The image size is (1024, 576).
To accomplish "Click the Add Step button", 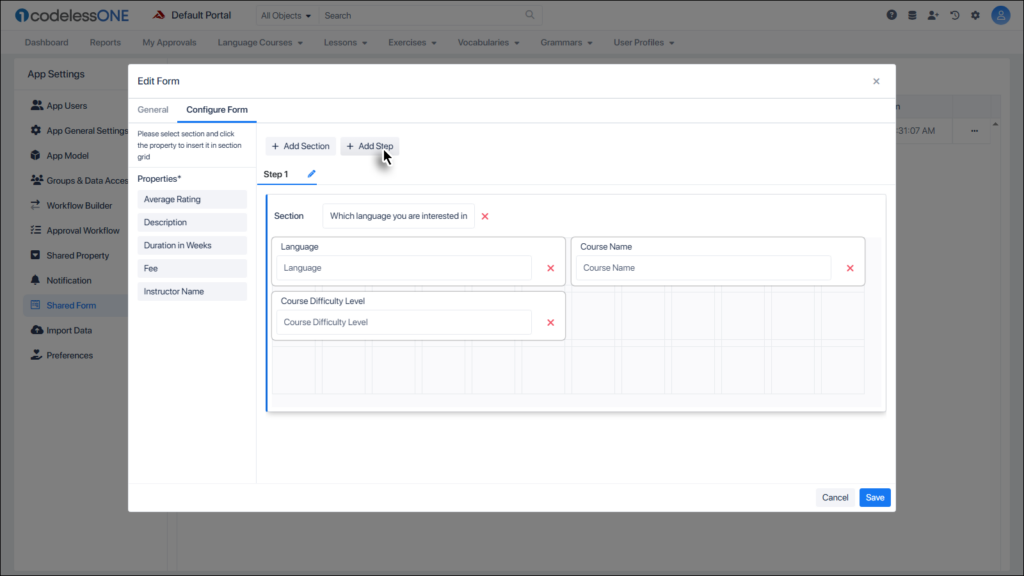I will (370, 146).
